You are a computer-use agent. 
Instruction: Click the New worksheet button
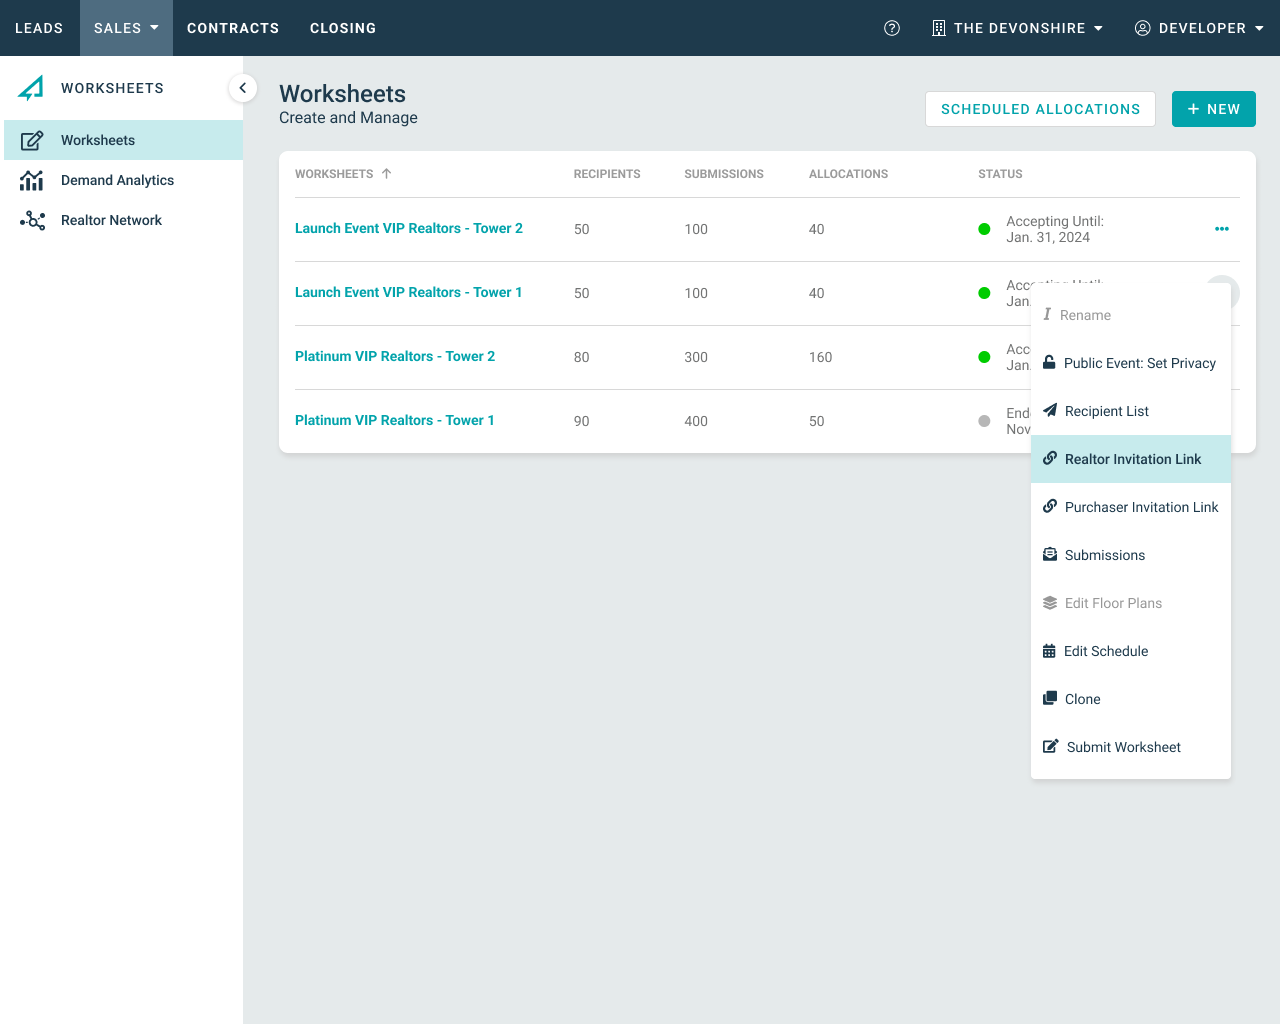click(1213, 109)
